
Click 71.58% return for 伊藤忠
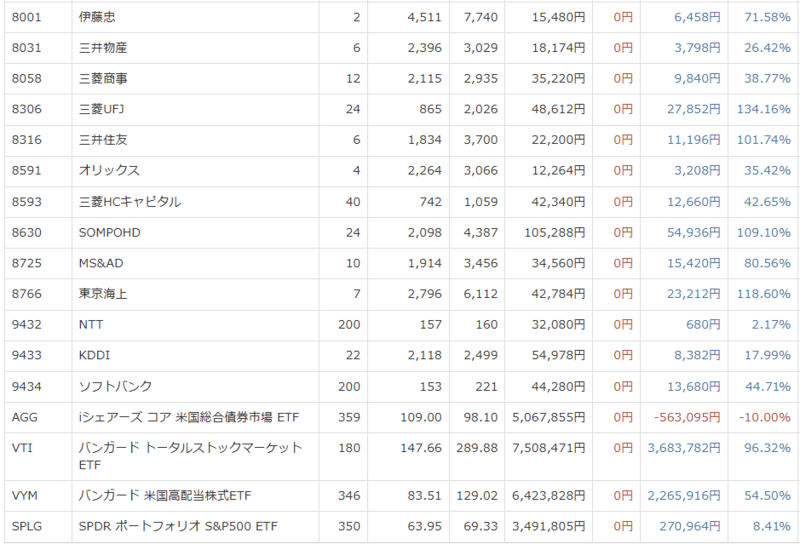point(767,17)
